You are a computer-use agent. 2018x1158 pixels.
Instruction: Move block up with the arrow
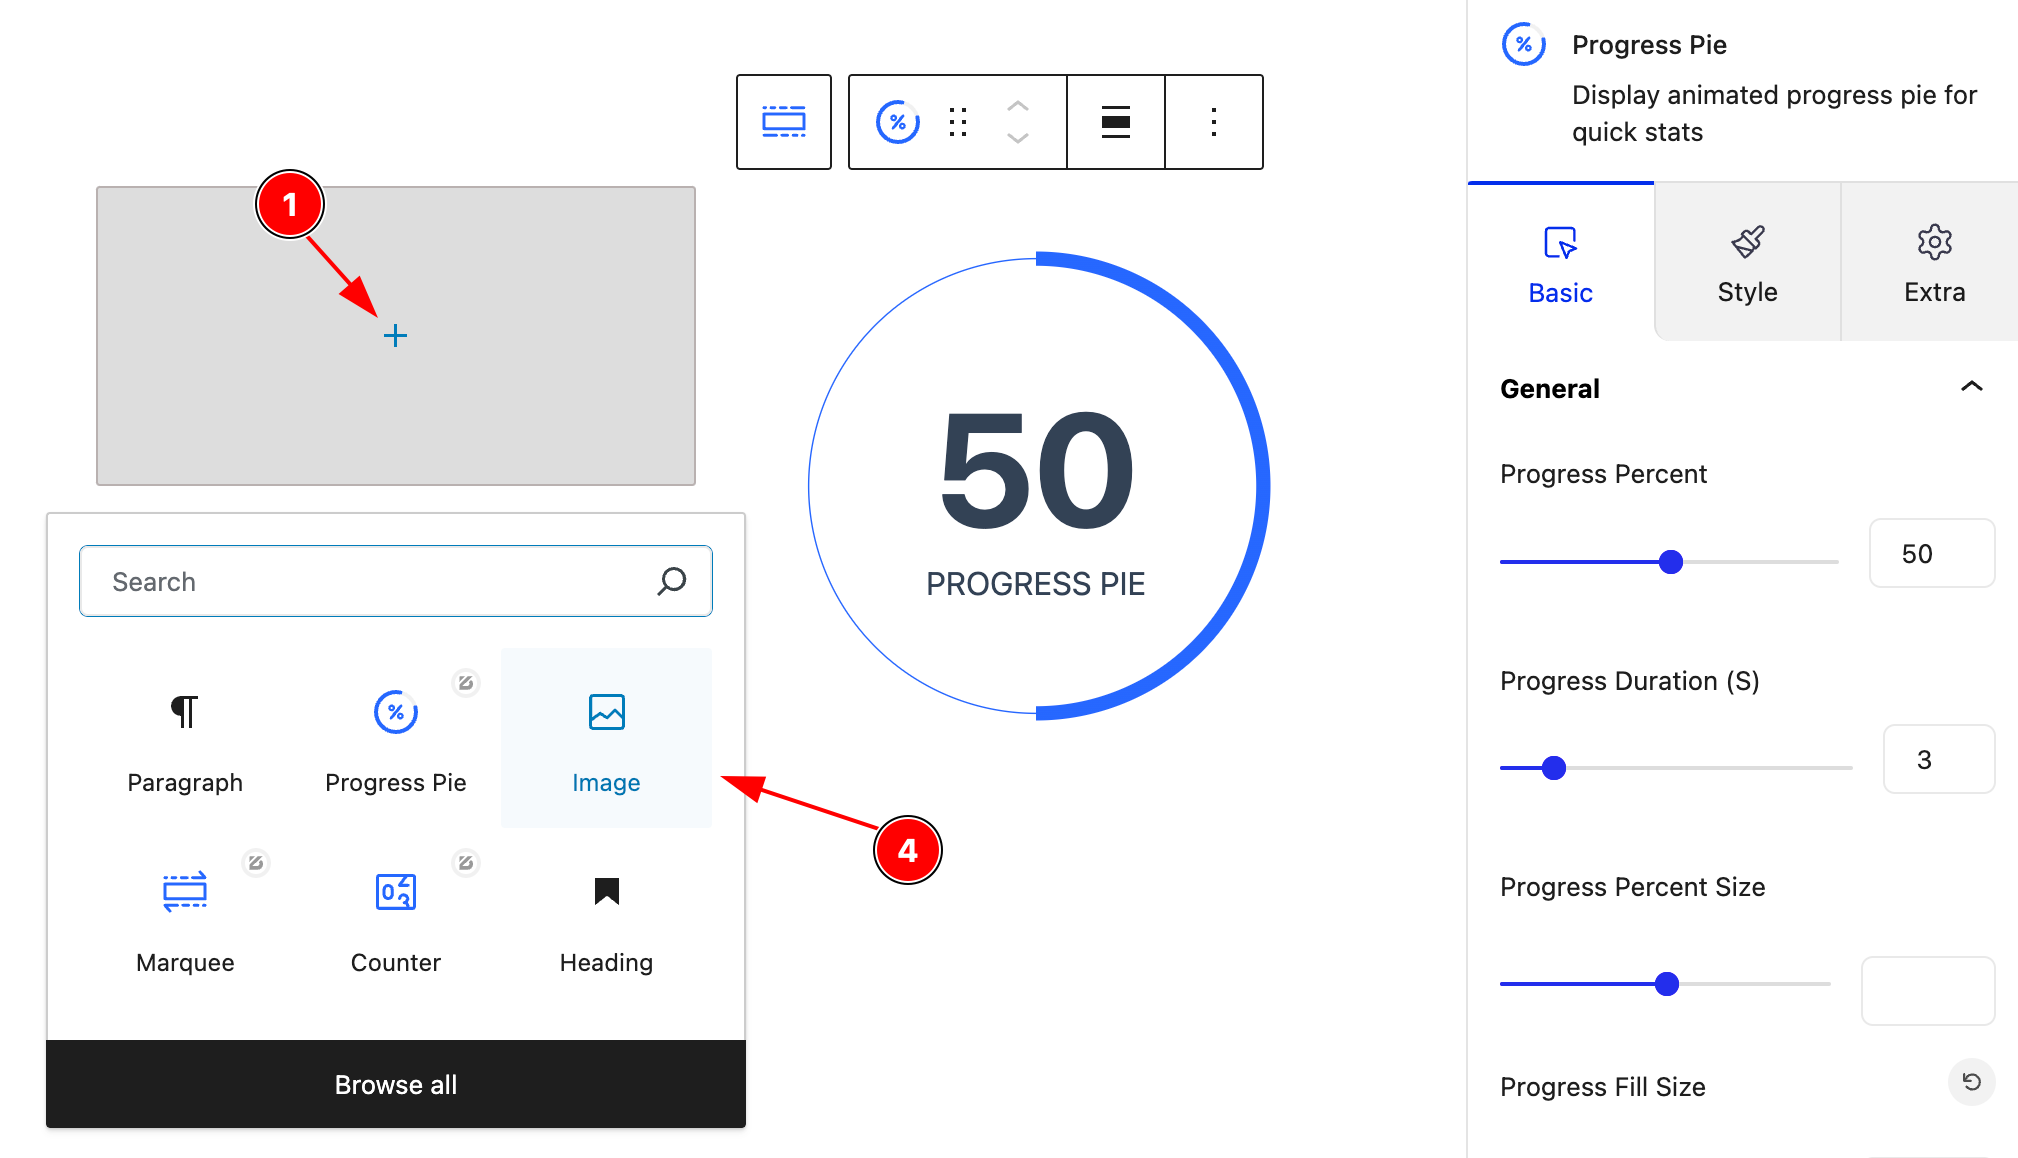1018,106
